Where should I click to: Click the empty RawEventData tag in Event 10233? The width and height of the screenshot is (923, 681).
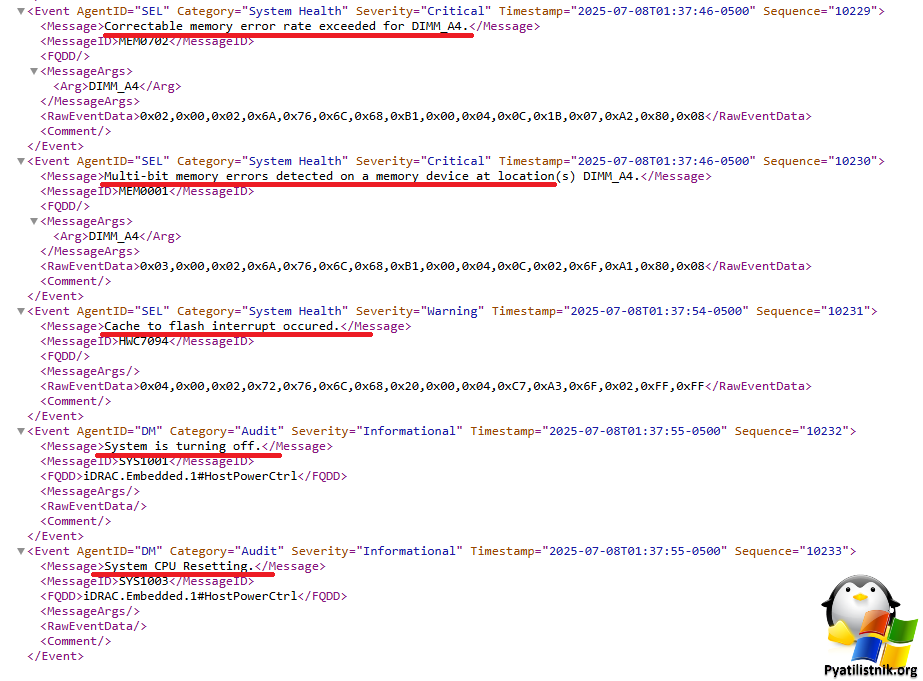[93, 626]
